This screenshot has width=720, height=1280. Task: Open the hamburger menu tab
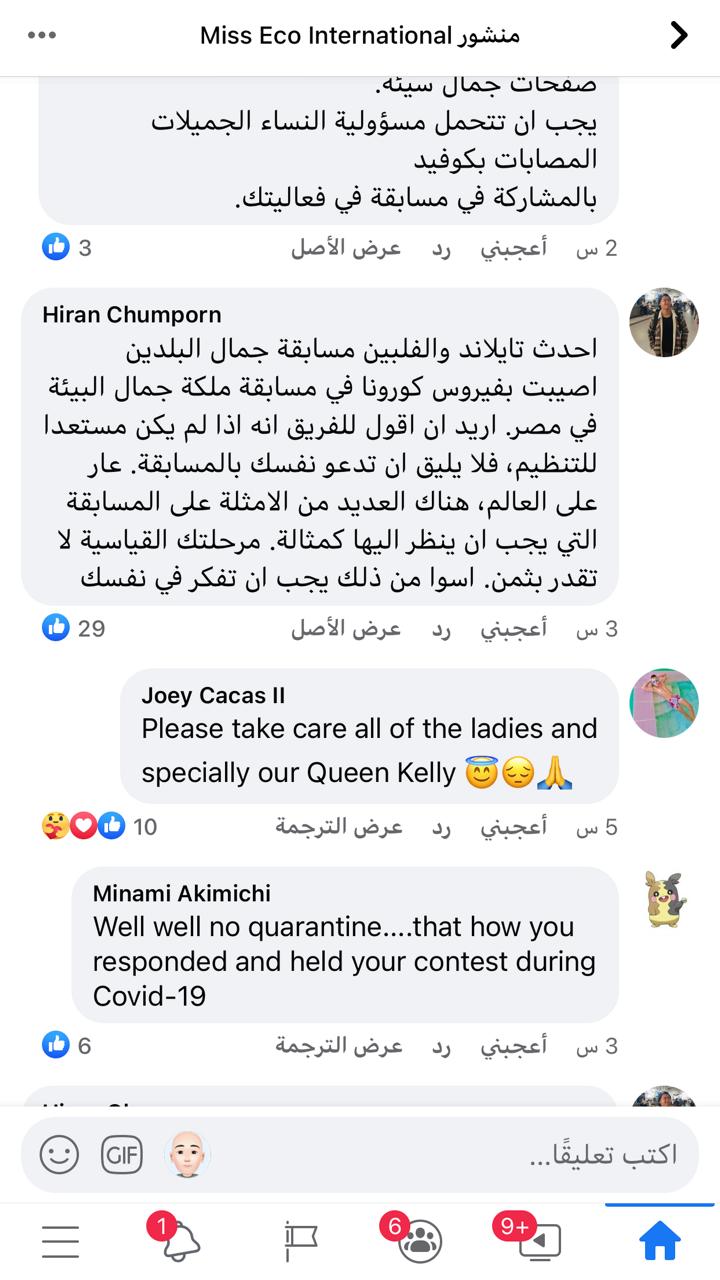[x=60, y=1241]
